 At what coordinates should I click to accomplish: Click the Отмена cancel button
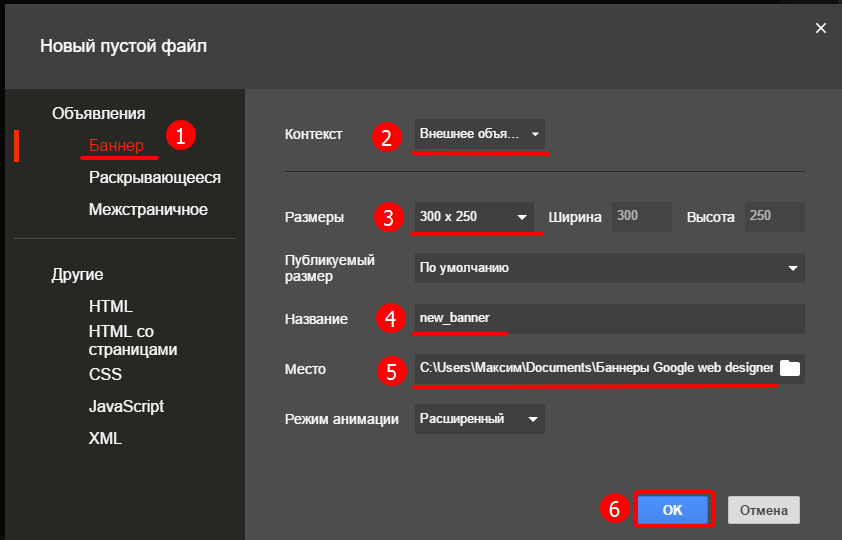coord(764,509)
